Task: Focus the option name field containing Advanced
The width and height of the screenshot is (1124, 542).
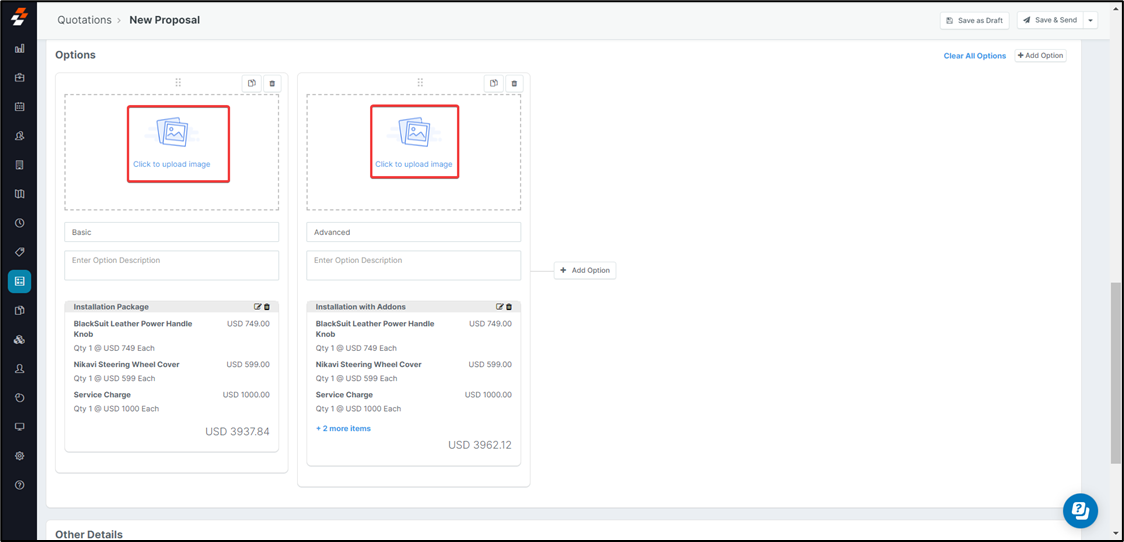Action: coord(414,232)
